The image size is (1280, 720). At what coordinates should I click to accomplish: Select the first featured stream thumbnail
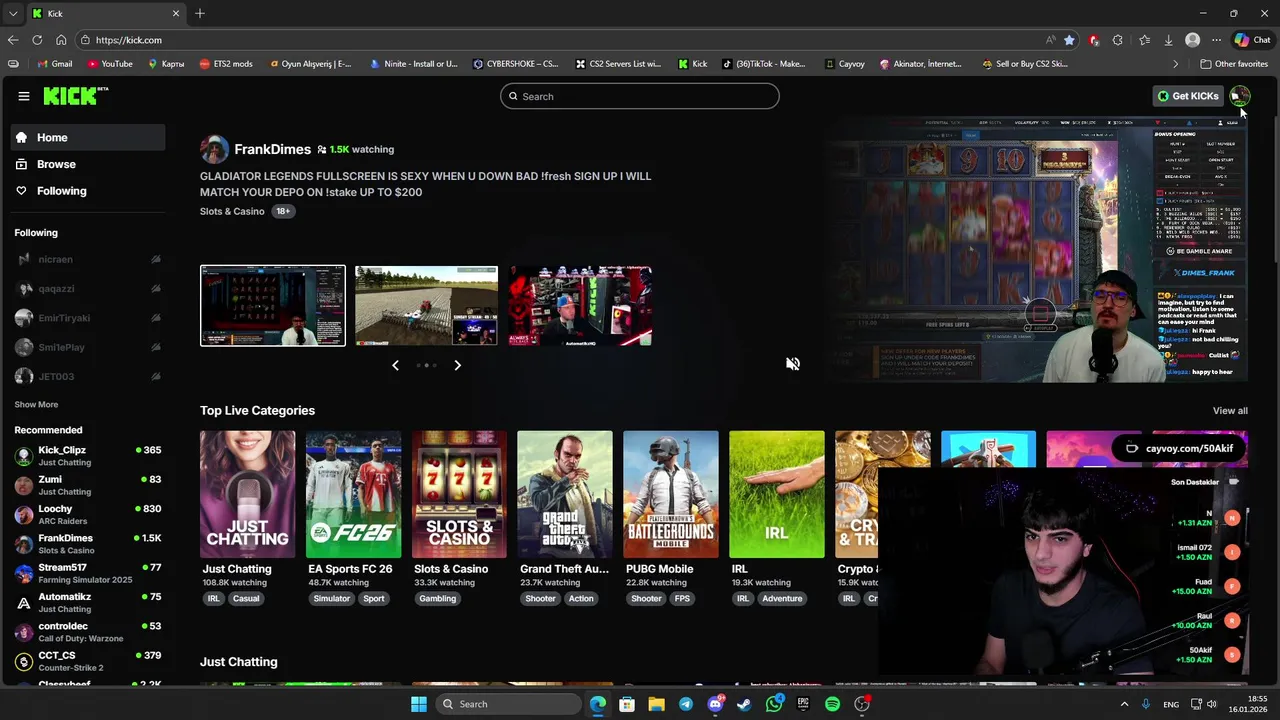(273, 305)
